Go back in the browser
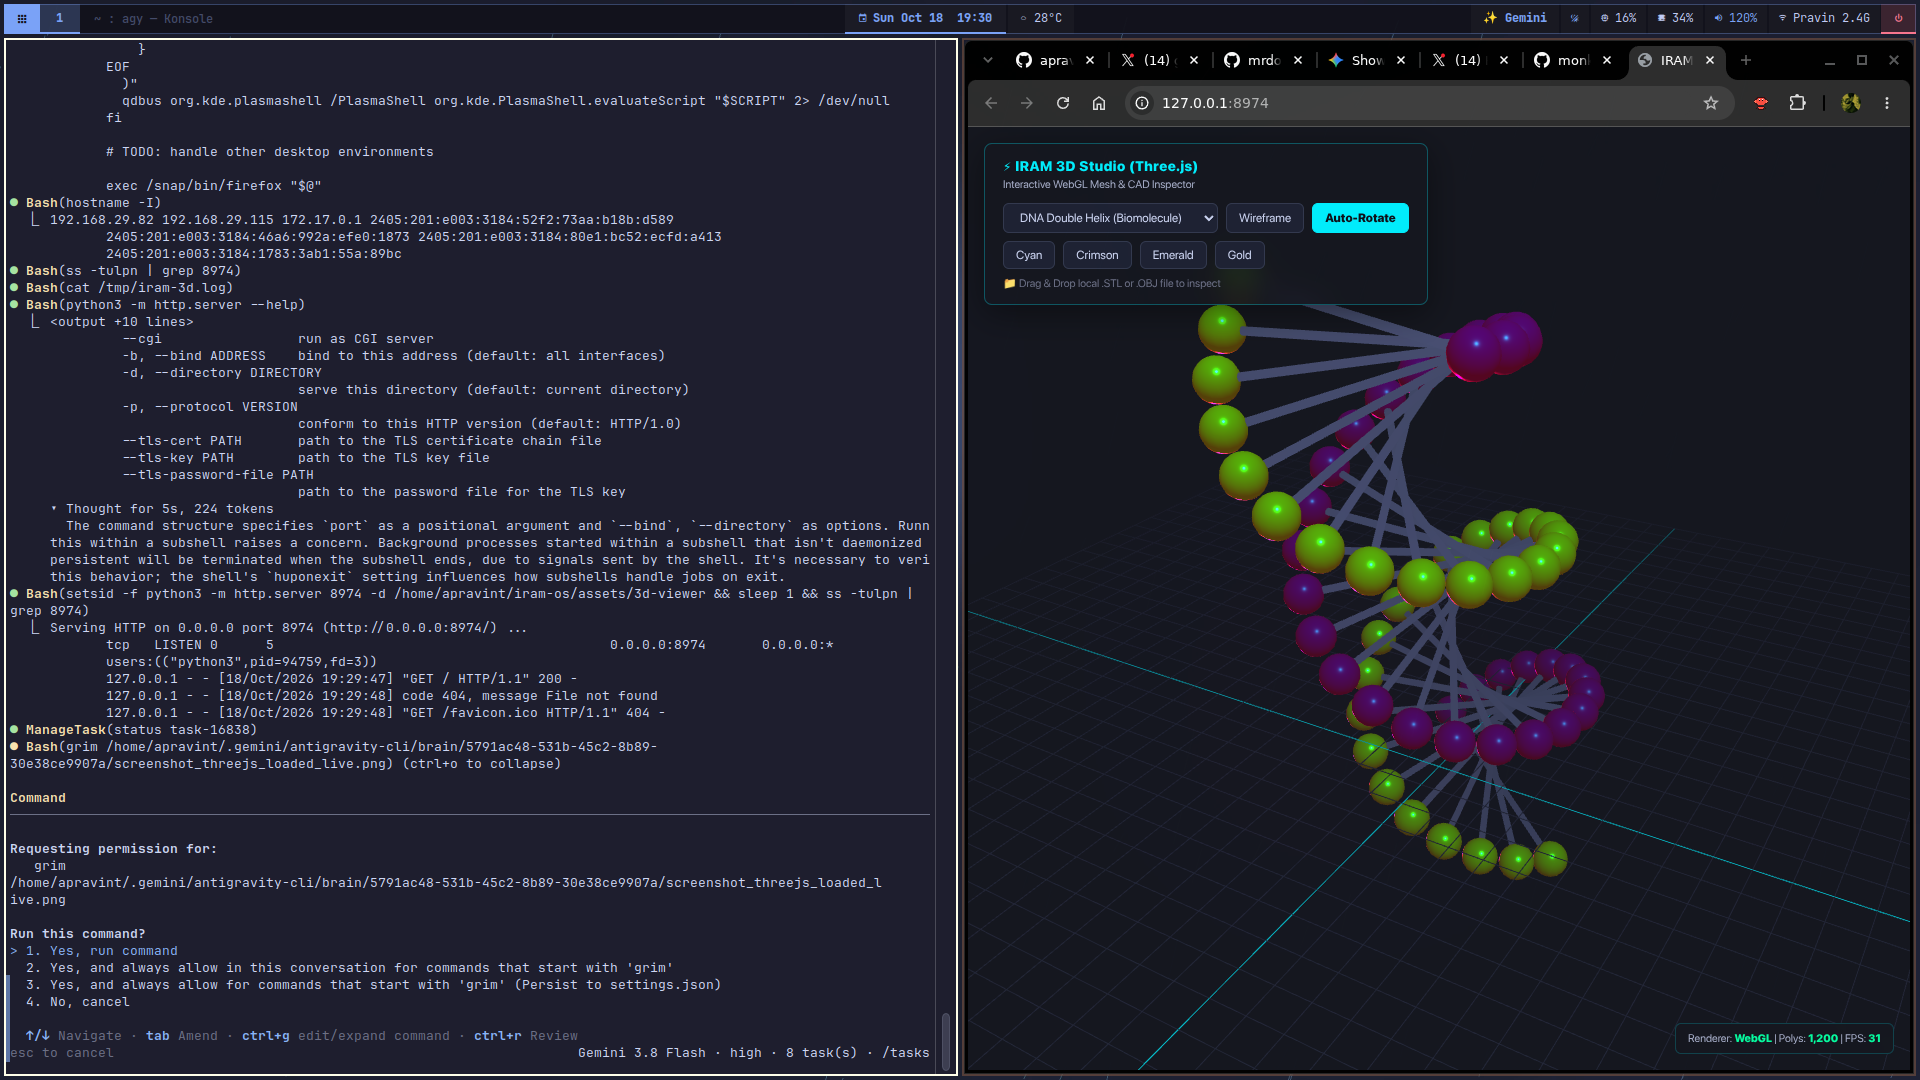This screenshot has width=1920, height=1080. 991,103
